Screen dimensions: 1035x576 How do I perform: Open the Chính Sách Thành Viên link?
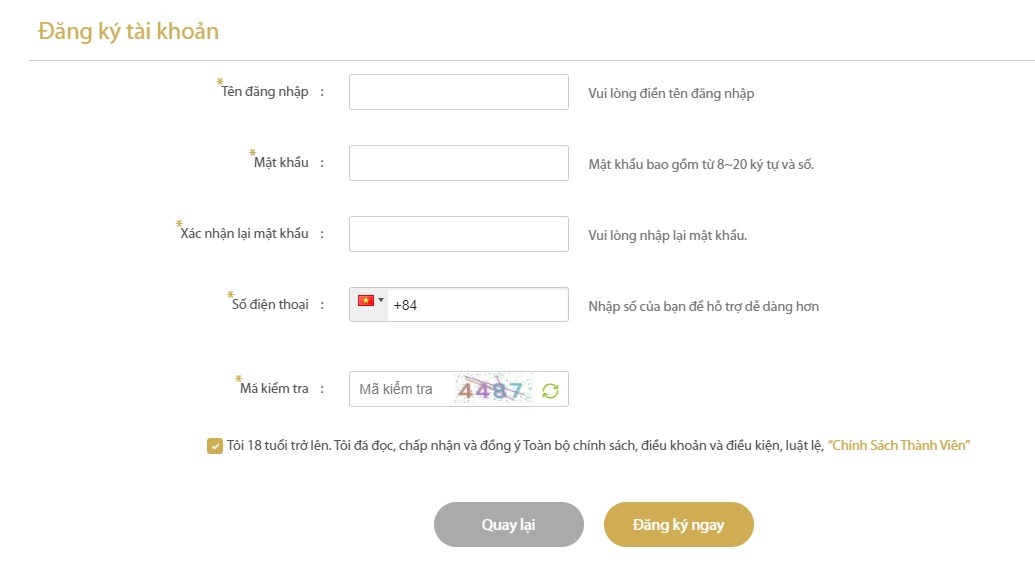coord(899,446)
